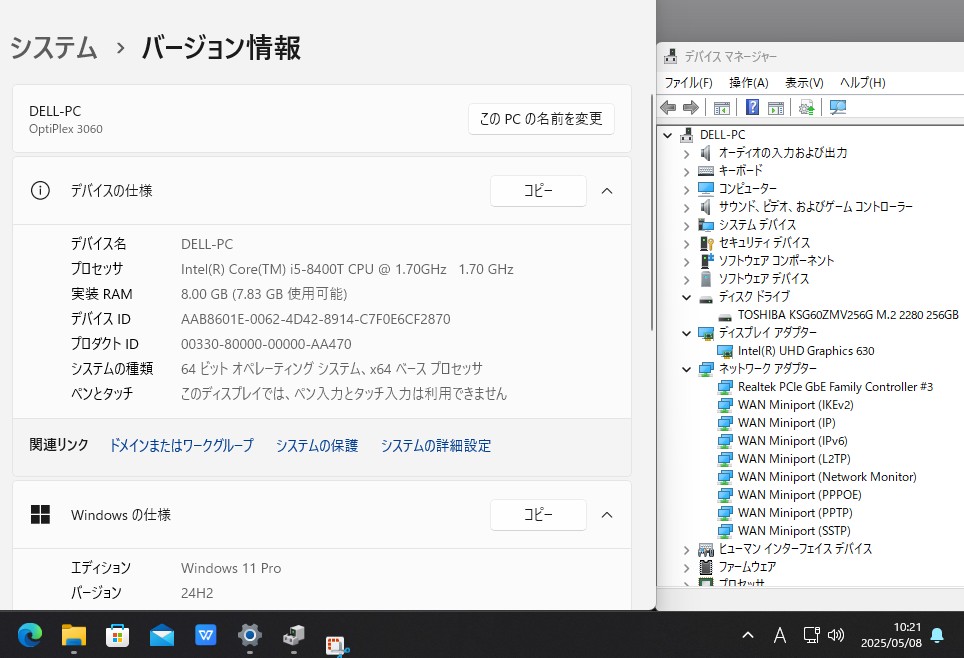Expand the システム デバイス node
This screenshot has height=658, width=964.
pos(687,226)
